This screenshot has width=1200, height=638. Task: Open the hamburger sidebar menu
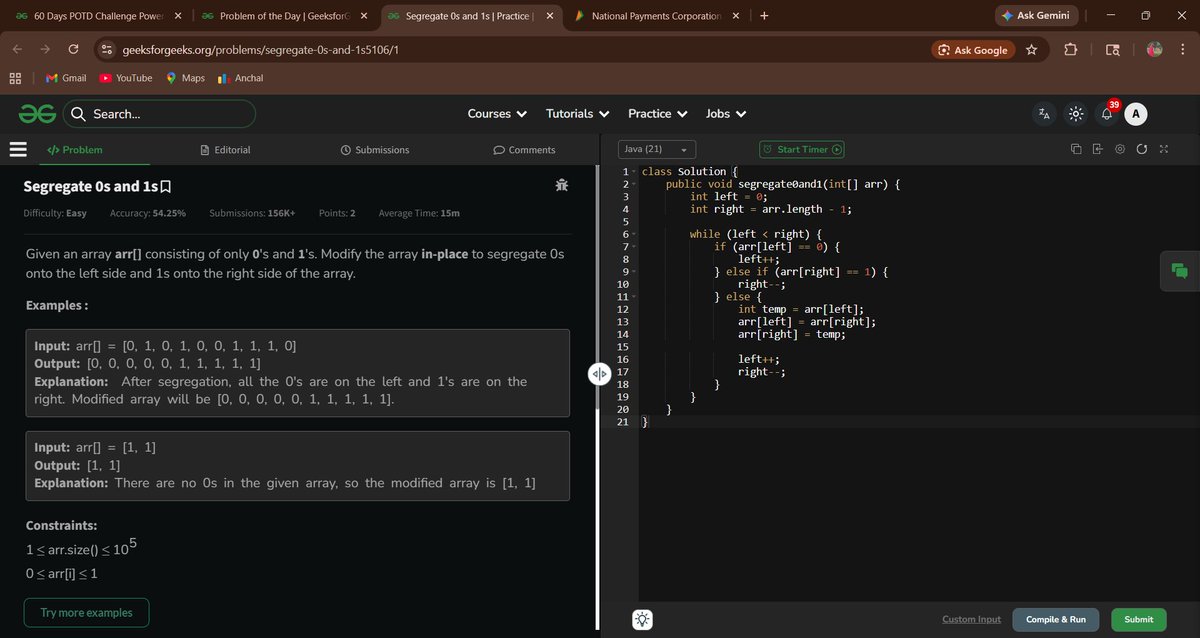pos(17,150)
